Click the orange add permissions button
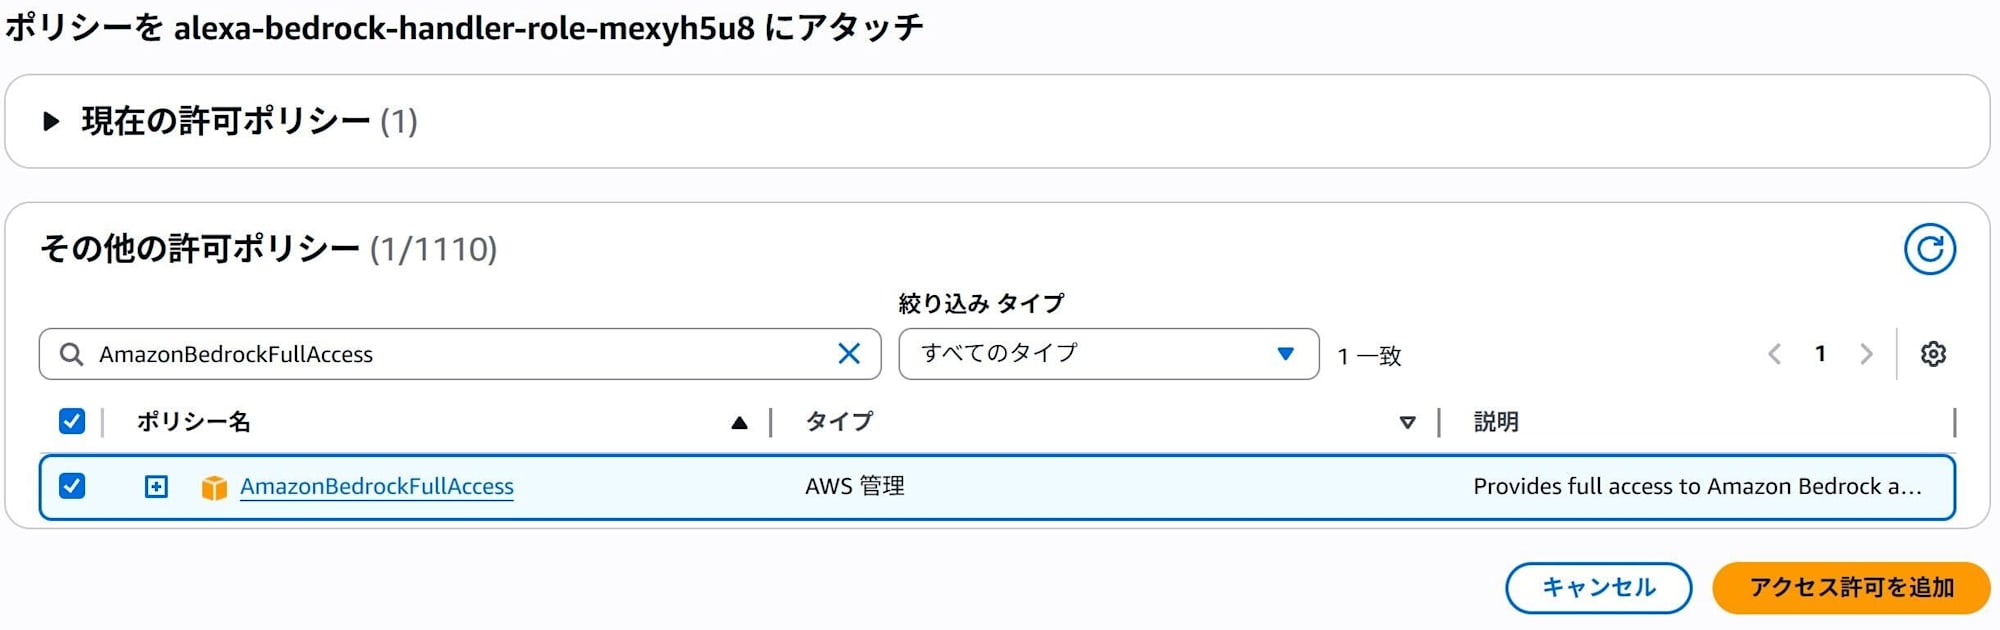Screen dimensions: 2000x630 click(1851, 588)
